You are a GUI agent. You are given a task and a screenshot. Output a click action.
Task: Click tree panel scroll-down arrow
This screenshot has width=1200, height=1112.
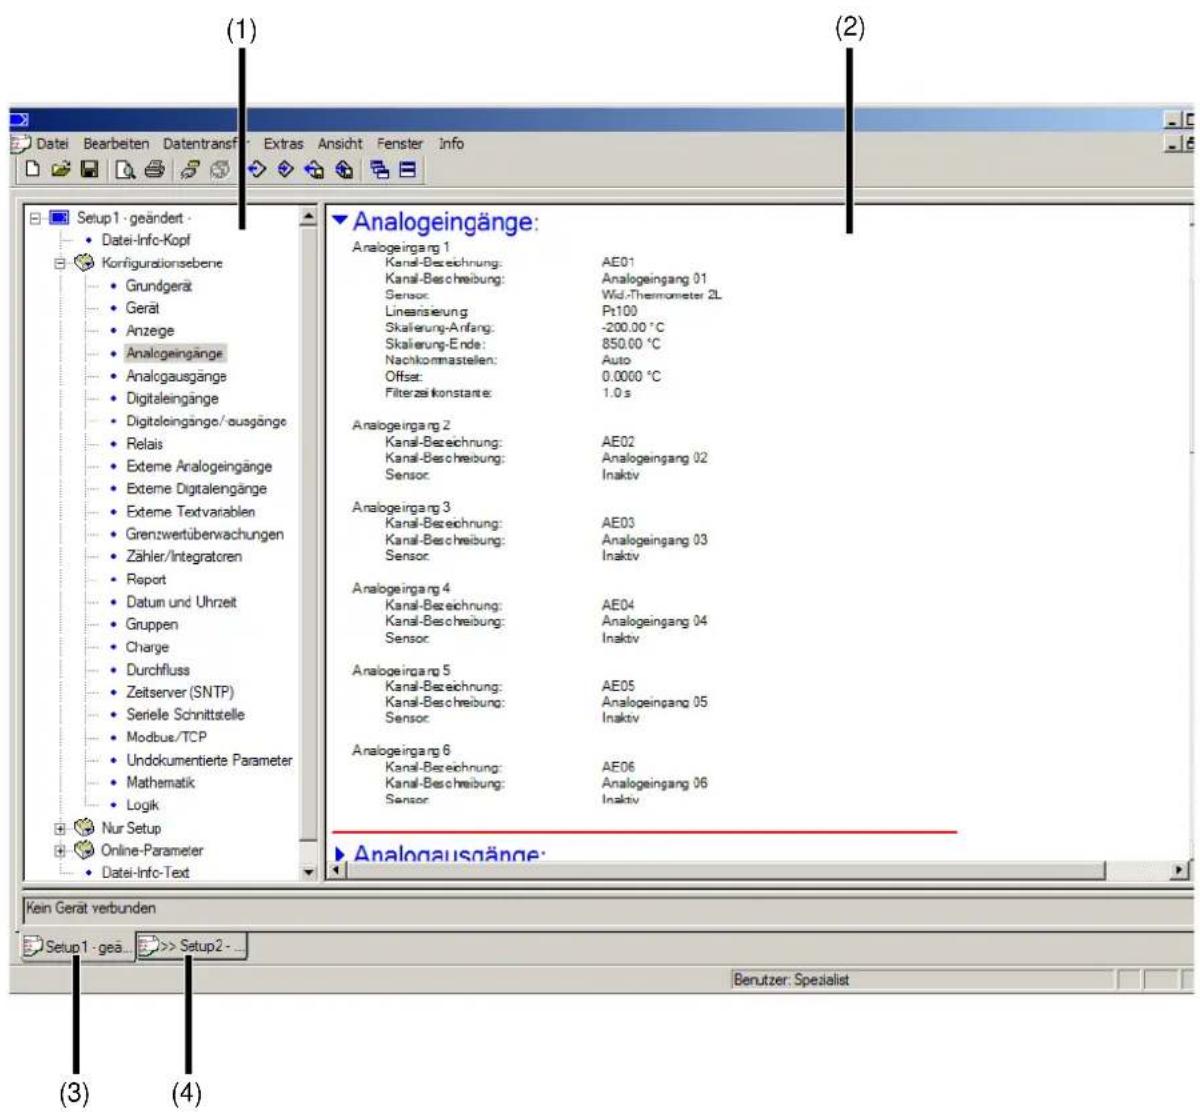[x=308, y=872]
